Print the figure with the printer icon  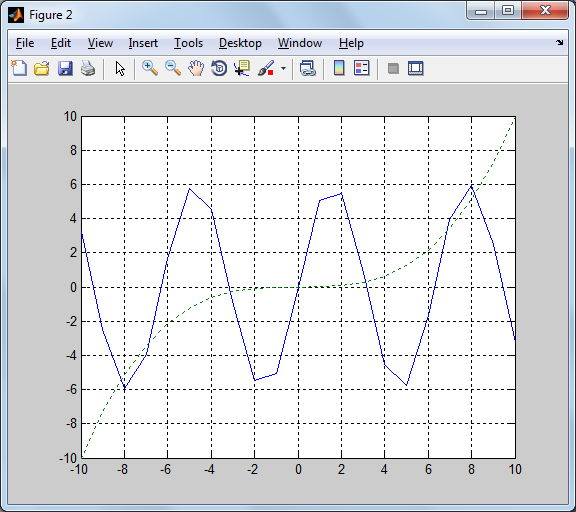click(x=88, y=69)
